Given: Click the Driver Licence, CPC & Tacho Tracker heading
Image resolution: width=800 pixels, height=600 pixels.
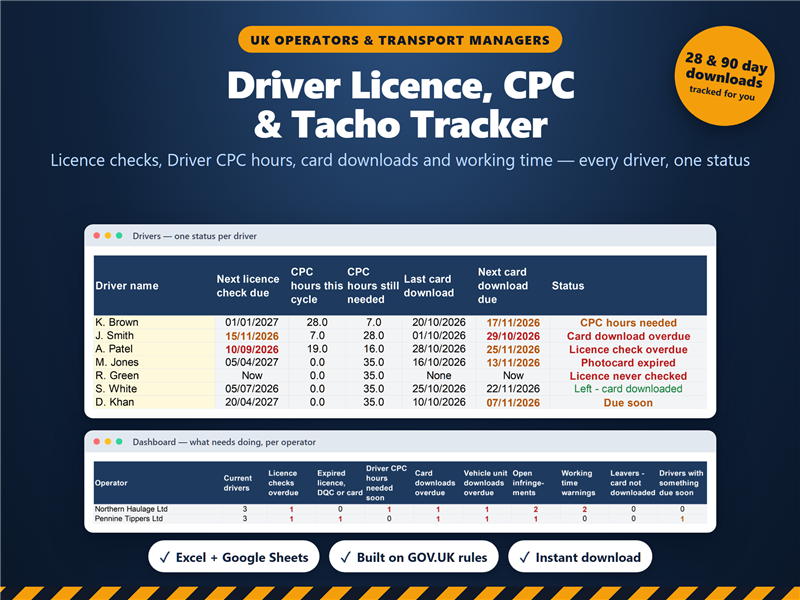Looking at the screenshot, I should pyautogui.click(x=401, y=105).
